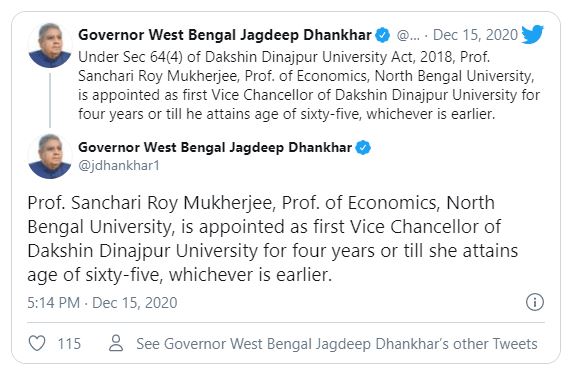570x370 pixels.
Task: Click the Twitter bird logo
Action: coord(533,34)
